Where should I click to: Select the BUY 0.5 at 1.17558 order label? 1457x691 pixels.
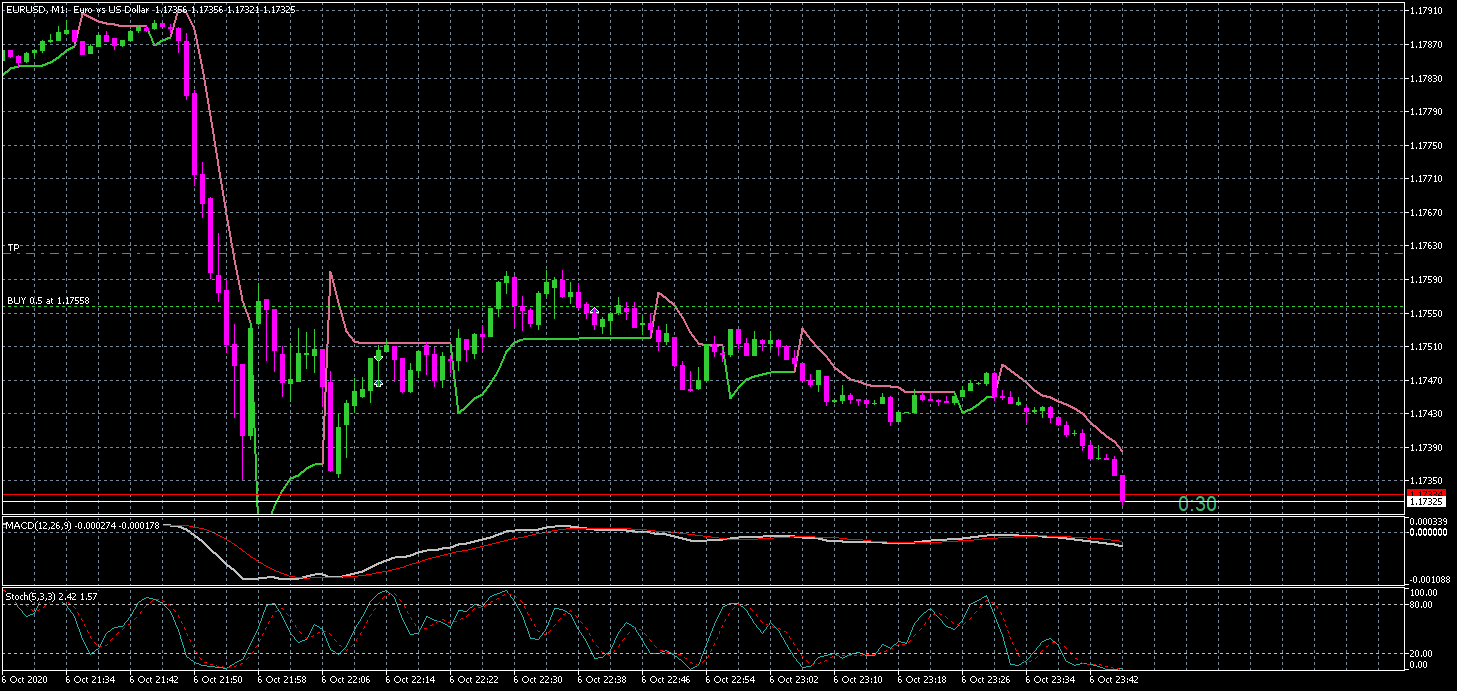pos(48,300)
